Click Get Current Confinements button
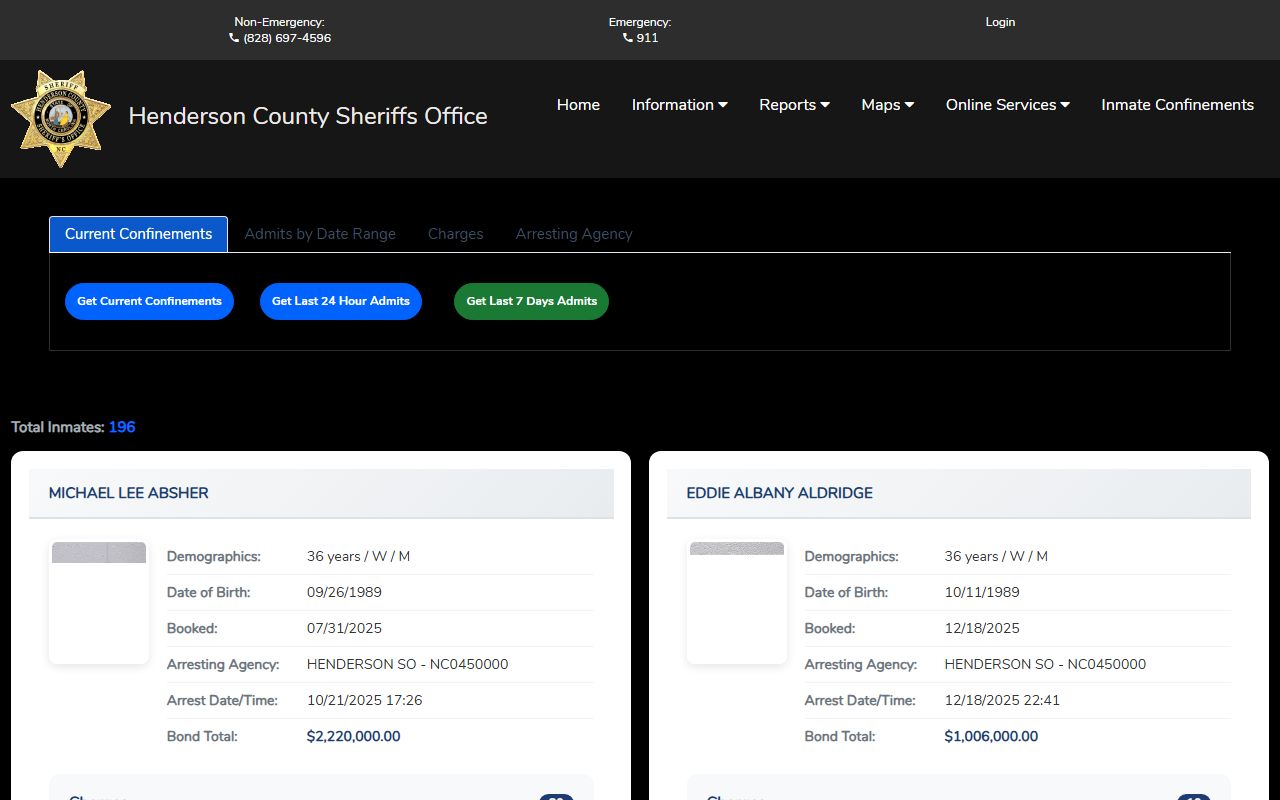This screenshot has height=800, width=1280. click(149, 301)
